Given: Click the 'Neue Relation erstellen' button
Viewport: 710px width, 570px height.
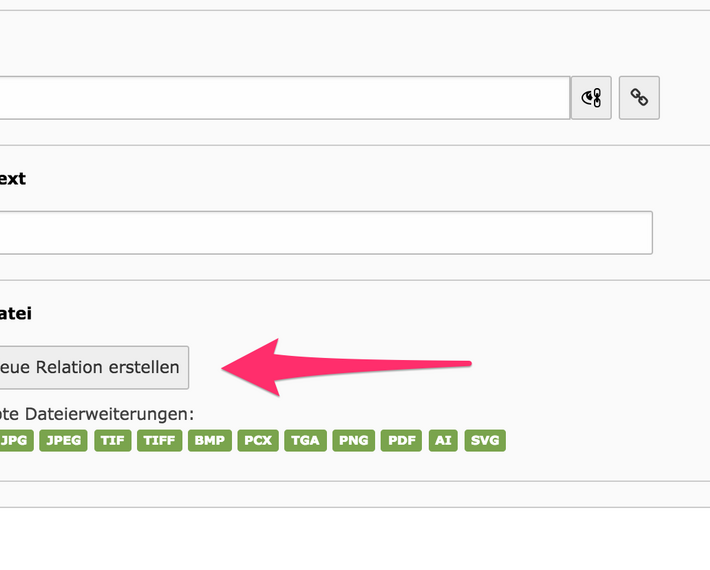Looking at the screenshot, I should click(93, 367).
